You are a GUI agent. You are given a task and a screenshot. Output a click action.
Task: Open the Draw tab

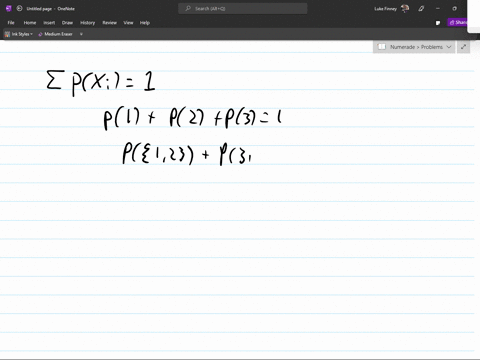tap(67, 23)
